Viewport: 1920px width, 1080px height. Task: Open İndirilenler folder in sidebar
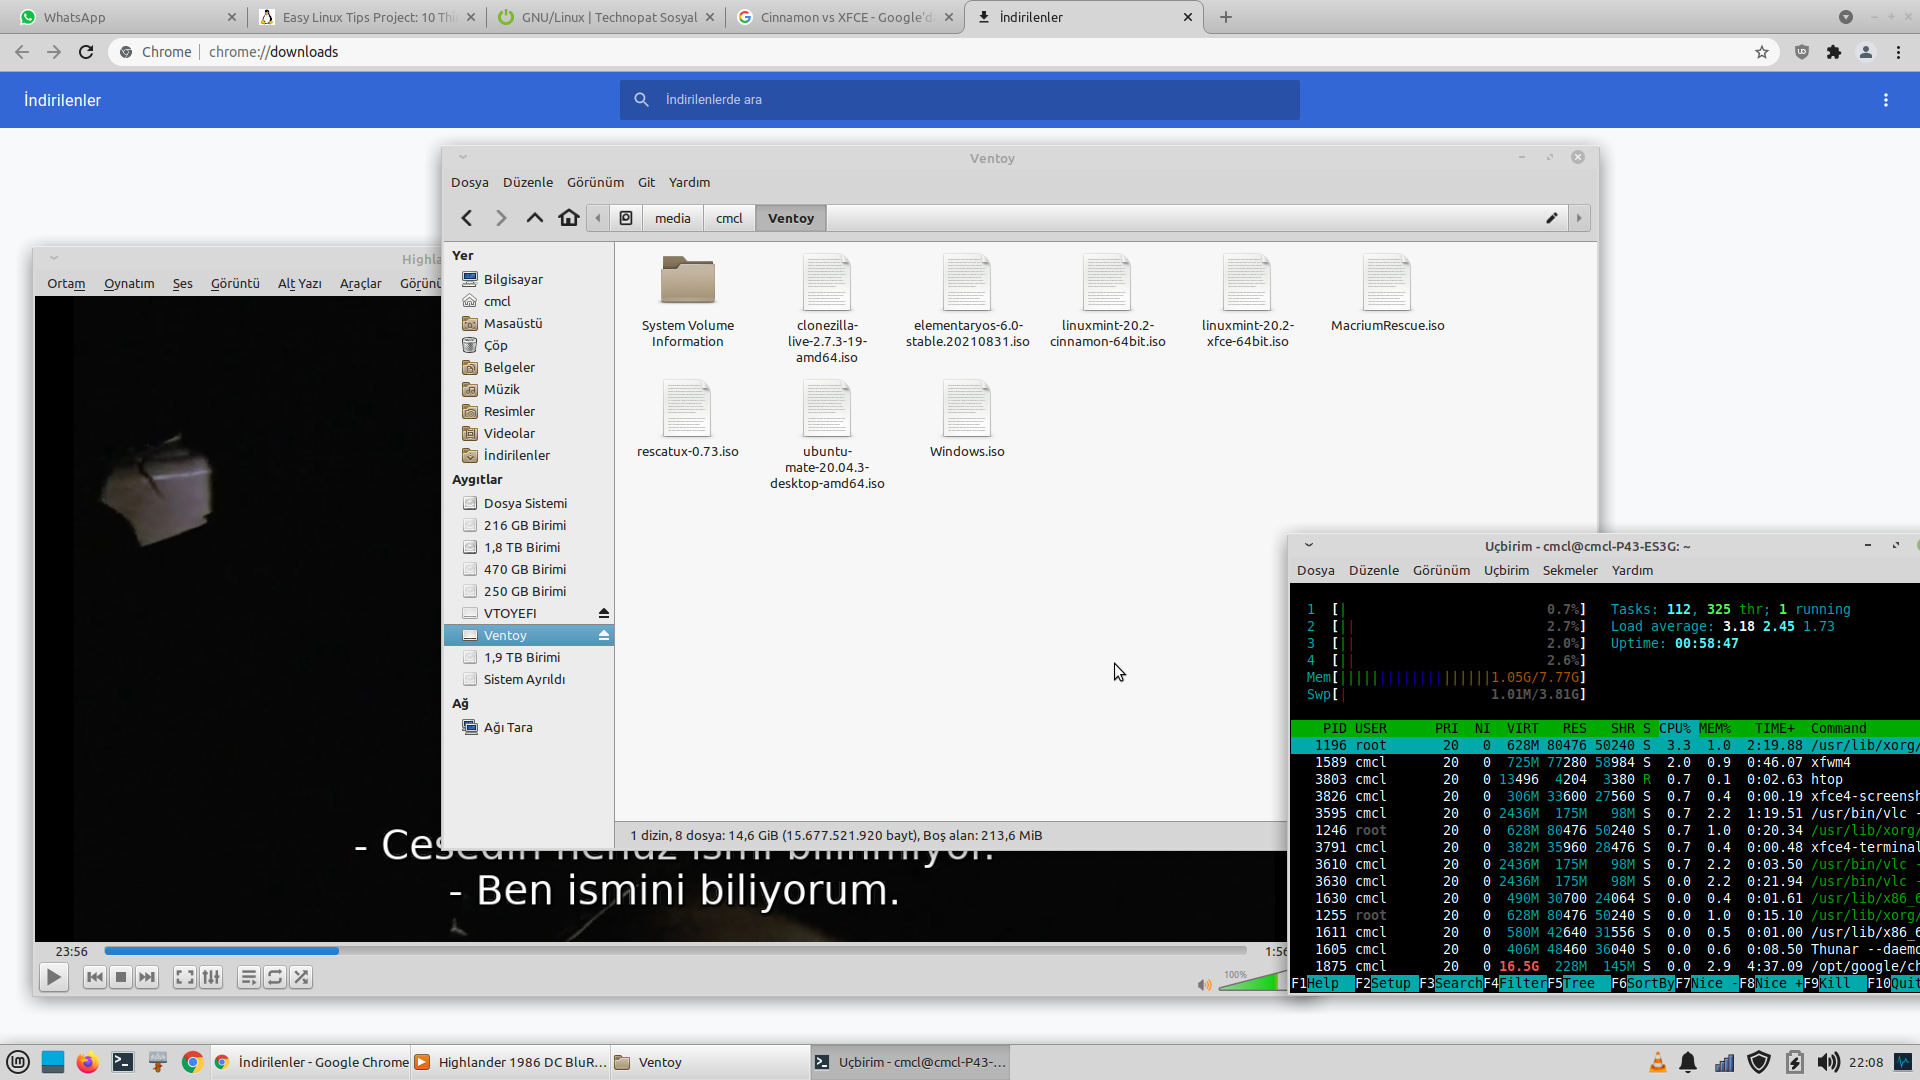point(516,455)
